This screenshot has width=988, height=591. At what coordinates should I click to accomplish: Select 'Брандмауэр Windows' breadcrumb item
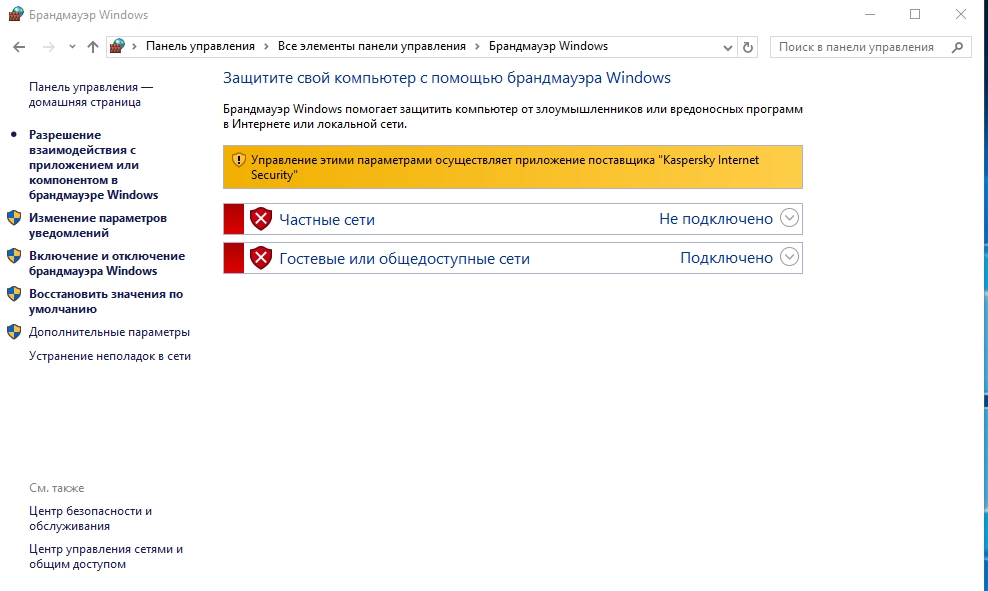tap(548, 46)
